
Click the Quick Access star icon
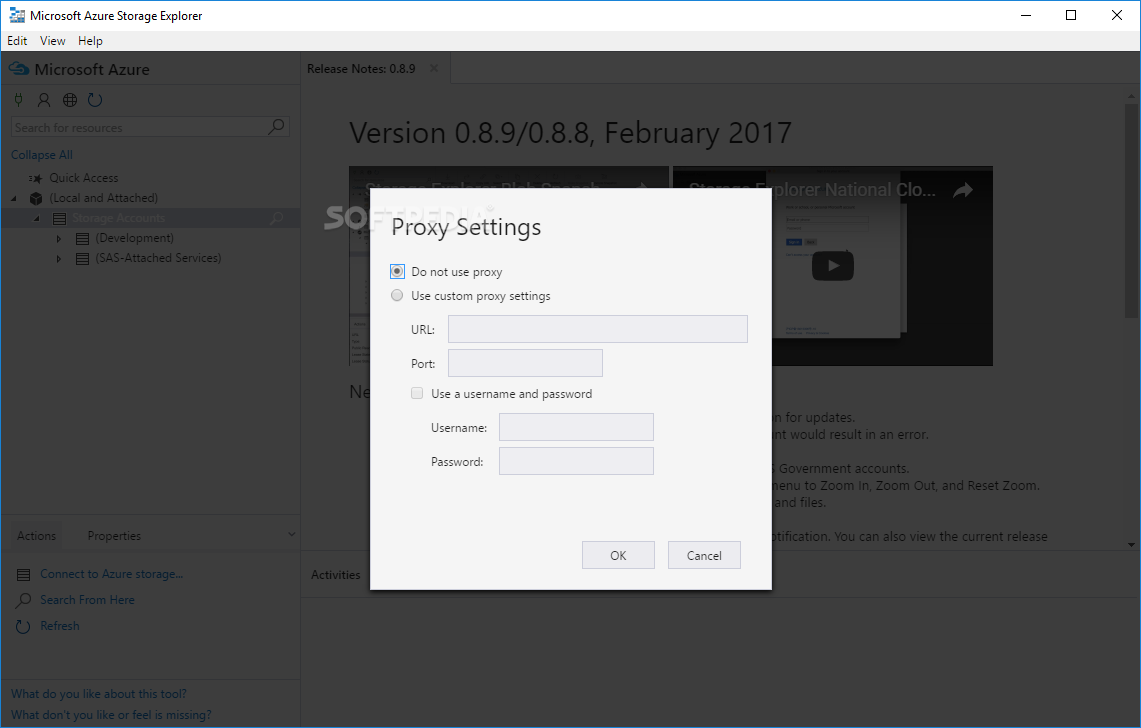[x=36, y=178]
